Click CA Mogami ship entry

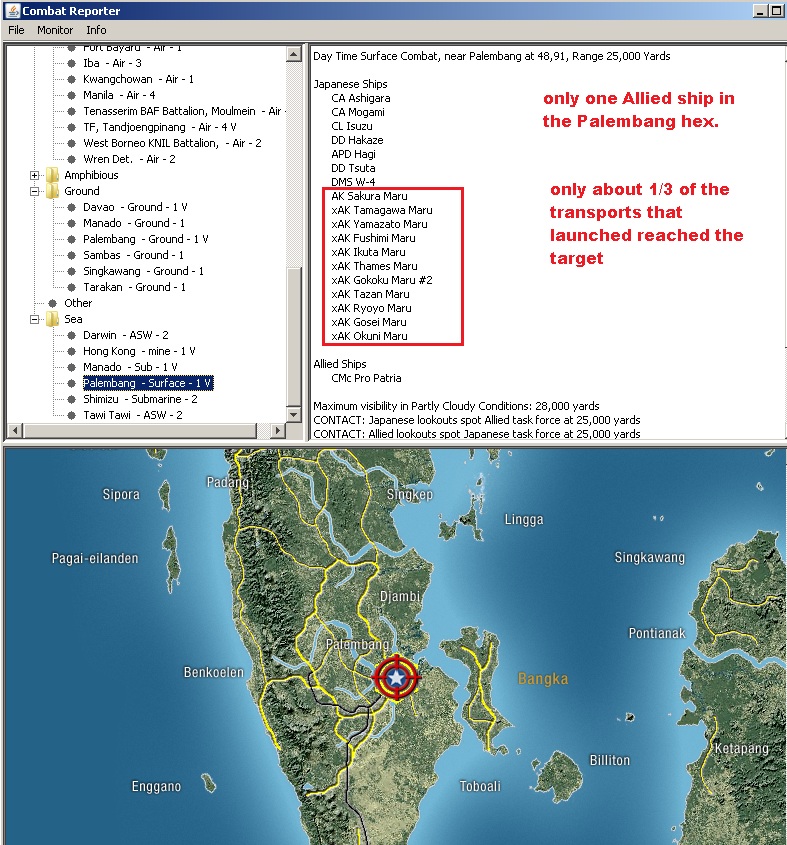coord(358,112)
